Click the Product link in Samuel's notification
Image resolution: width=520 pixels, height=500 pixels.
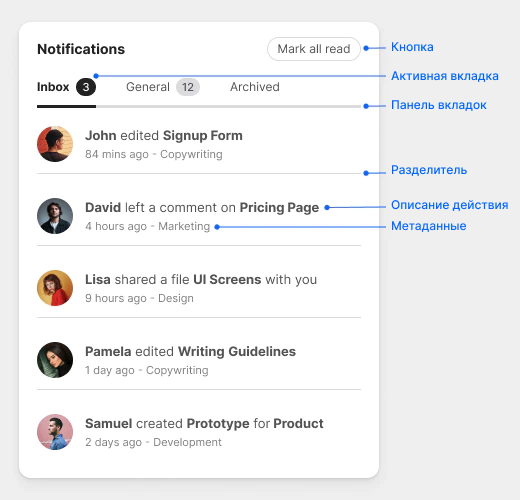(x=298, y=424)
